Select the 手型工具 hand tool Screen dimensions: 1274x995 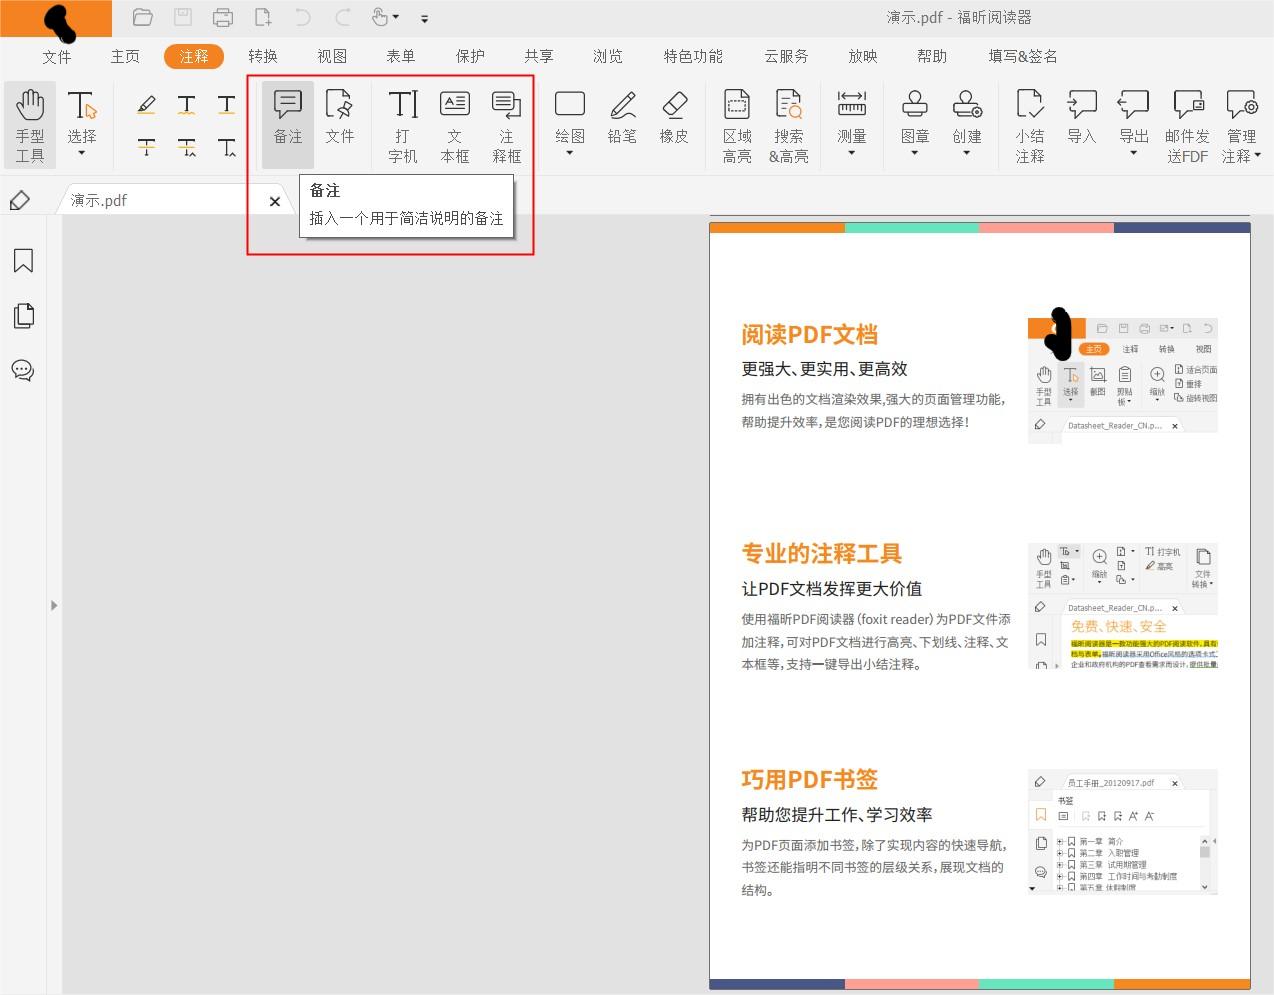(x=30, y=123)
